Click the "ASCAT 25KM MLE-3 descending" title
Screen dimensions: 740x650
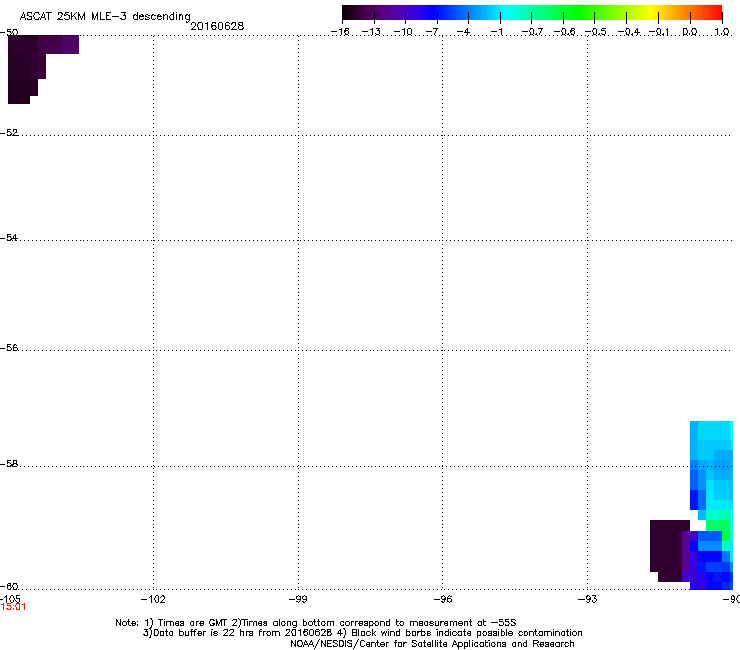[105, 16]
